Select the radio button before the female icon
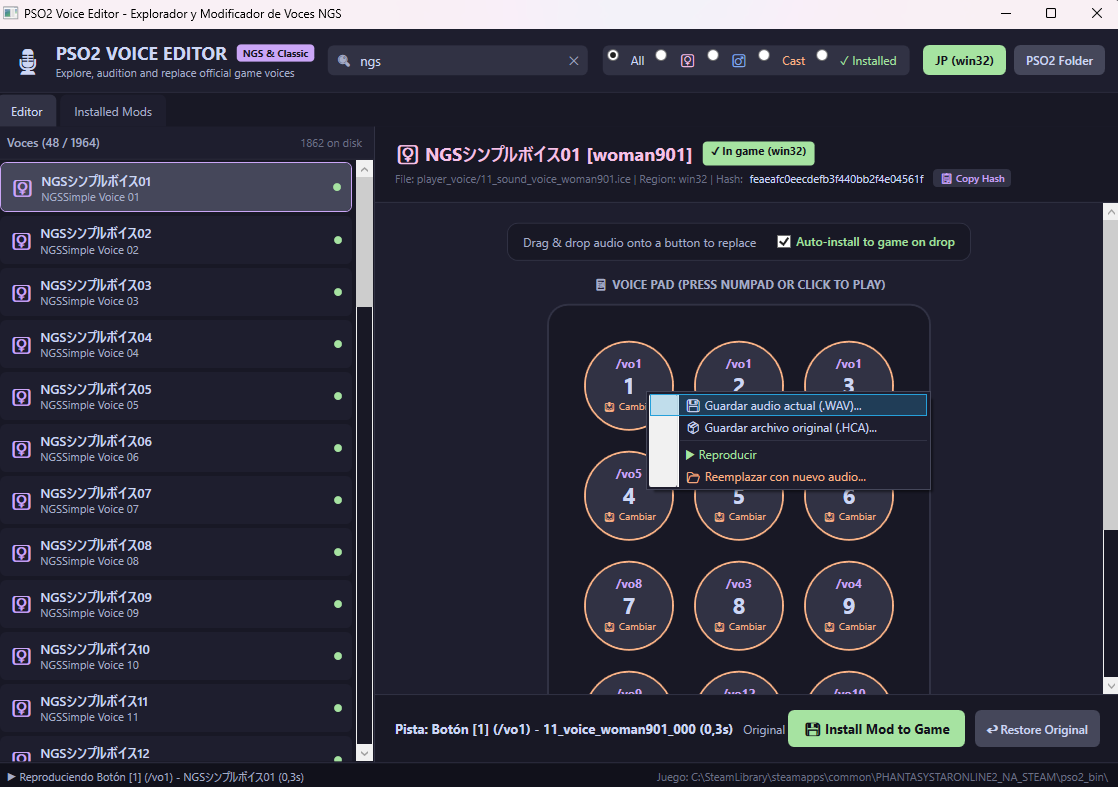 (x=661, y=55)
